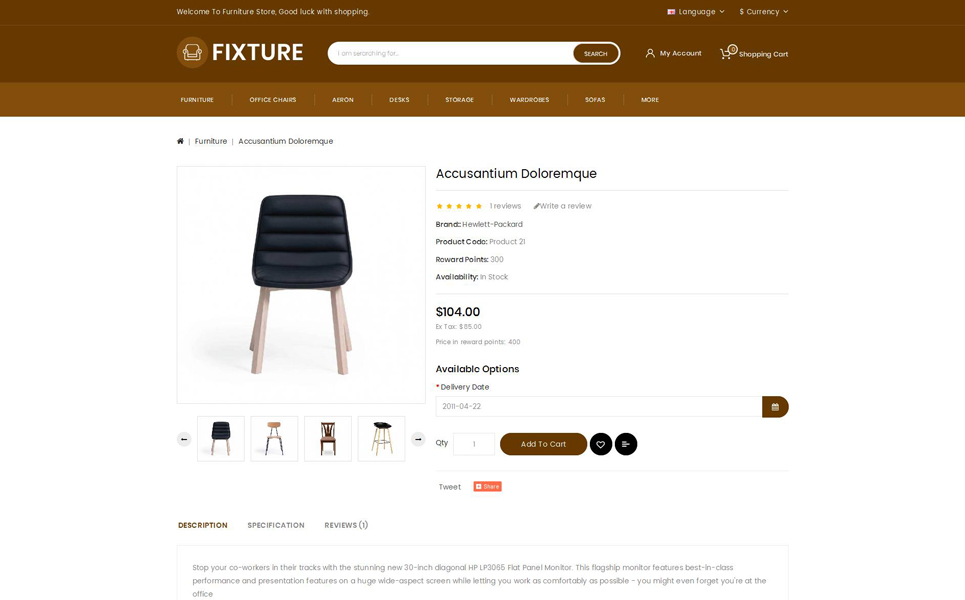Click the Add To Cart button
The height and width of the screenshot is (600, 965).
543,444
